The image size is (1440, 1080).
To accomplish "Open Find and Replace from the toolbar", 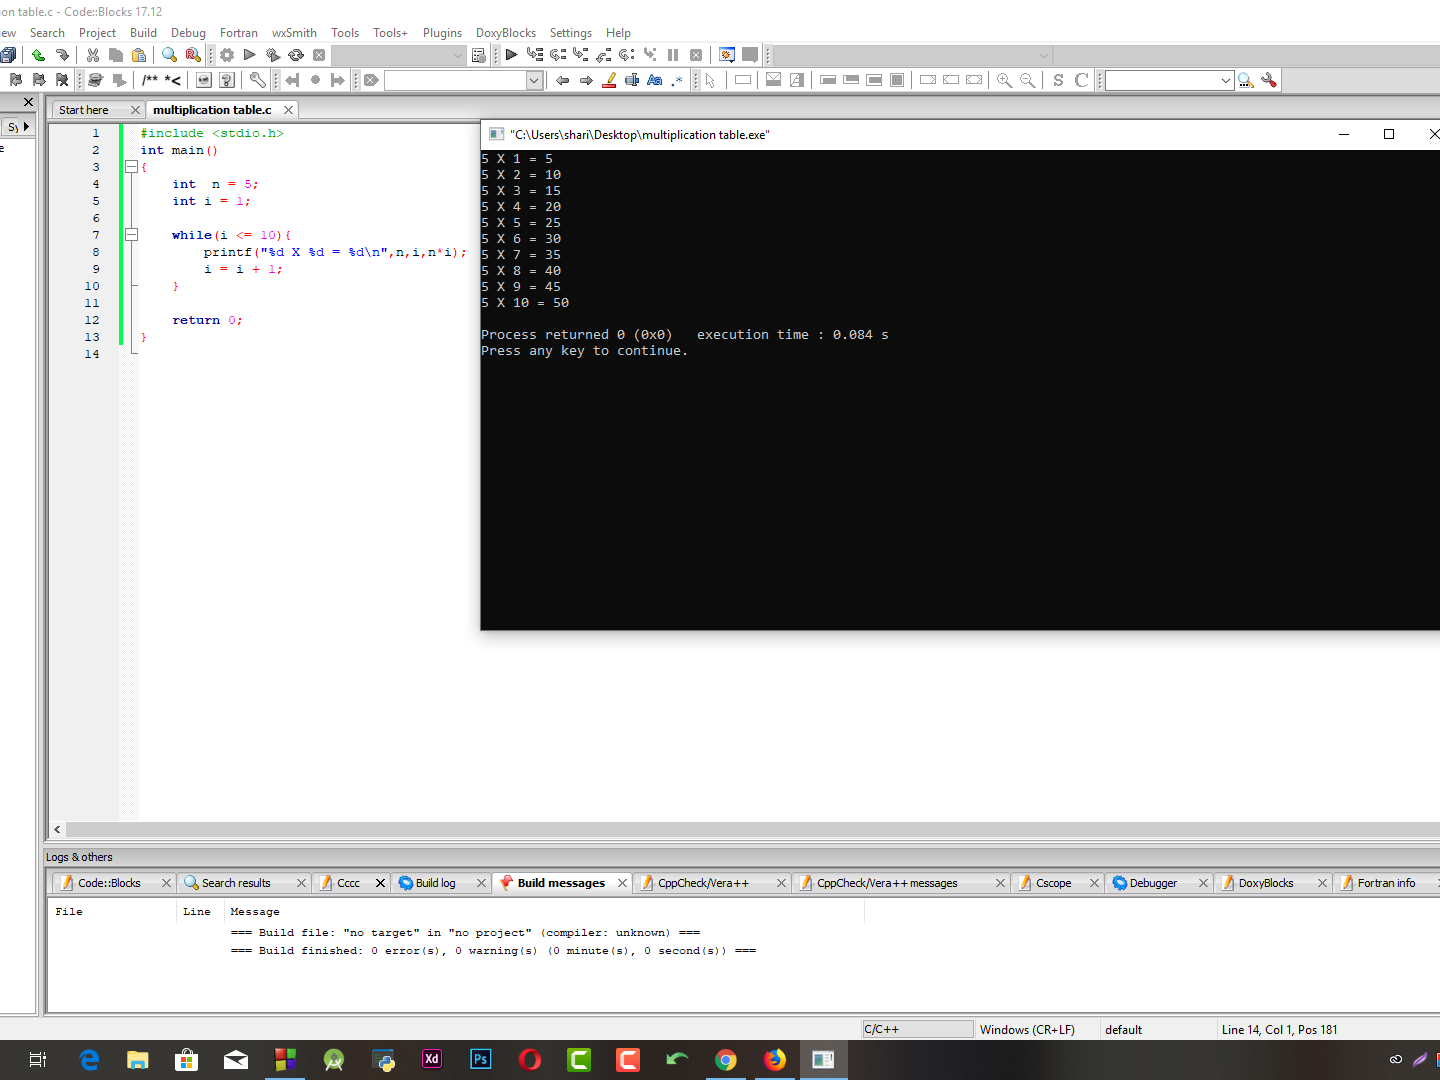I will coord(192,55).
